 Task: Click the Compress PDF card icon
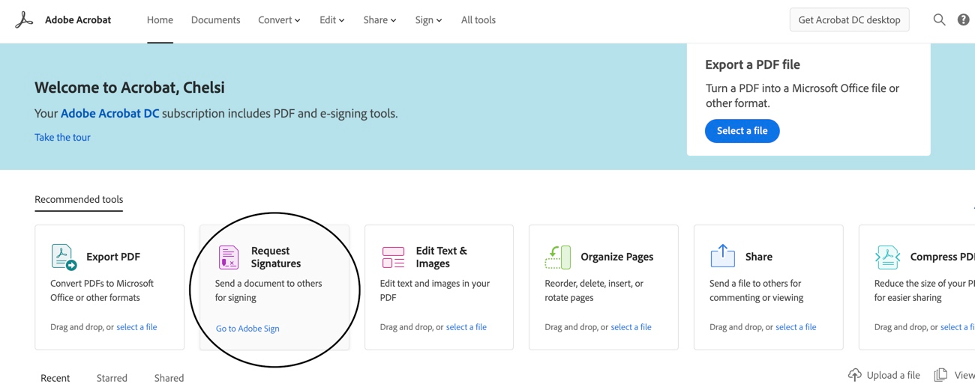point(887,257)
